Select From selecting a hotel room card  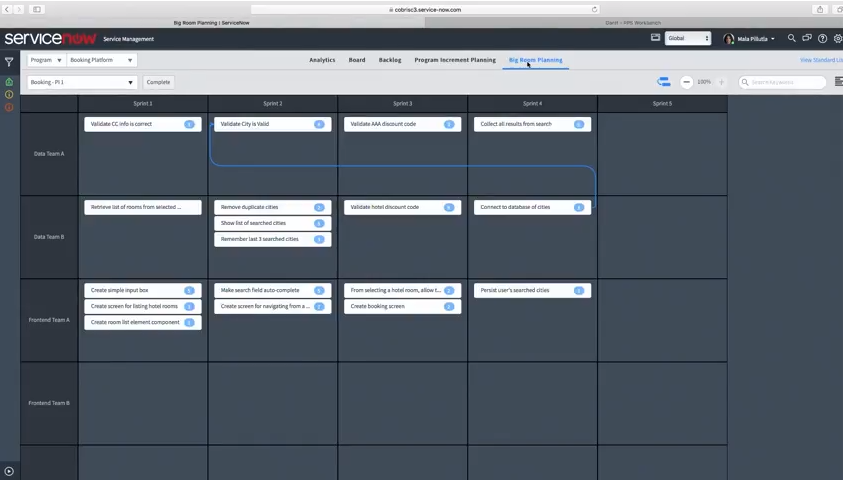coord(403,290)
